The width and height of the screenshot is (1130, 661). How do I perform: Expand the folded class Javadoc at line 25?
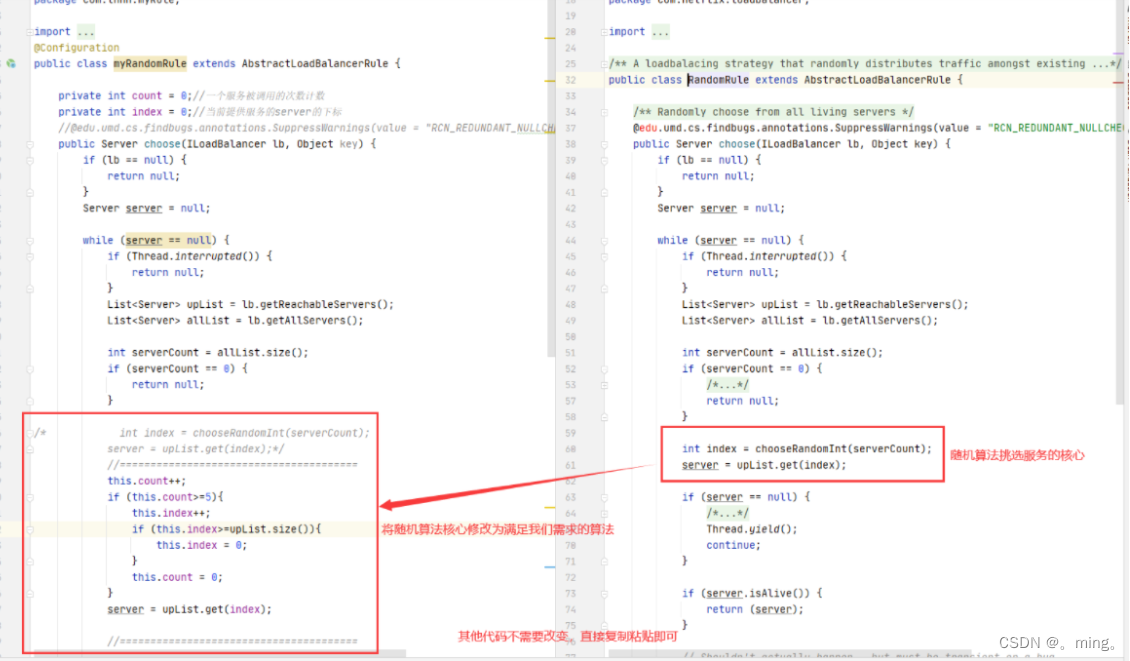coord(605,63)
